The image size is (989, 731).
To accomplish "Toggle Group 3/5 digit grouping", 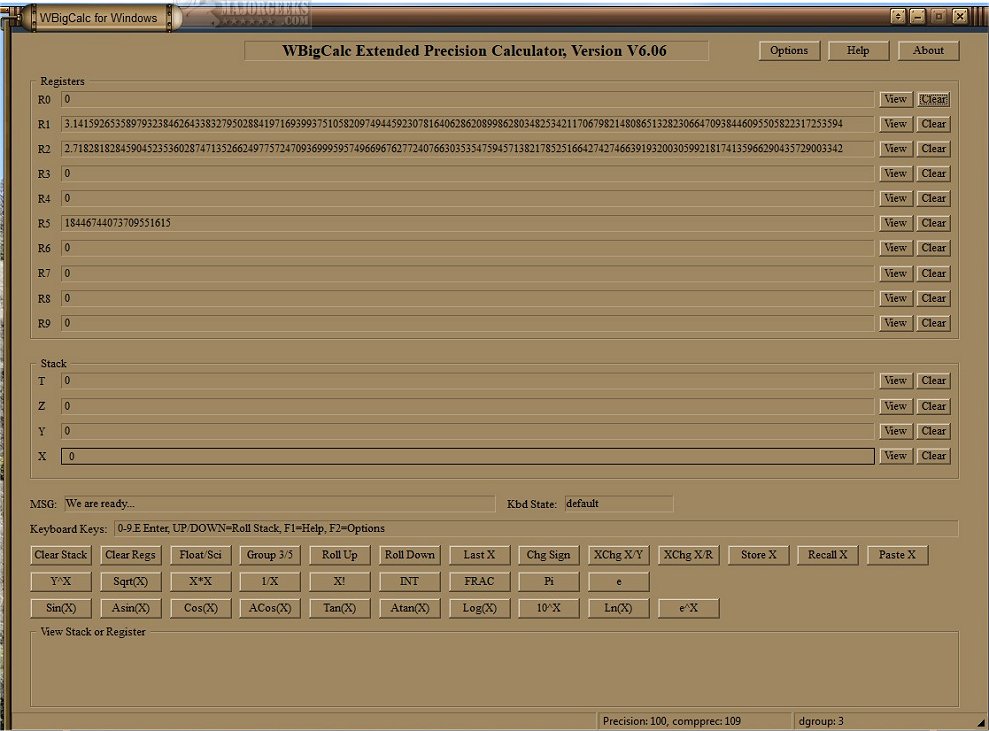I will pos(270,555).
